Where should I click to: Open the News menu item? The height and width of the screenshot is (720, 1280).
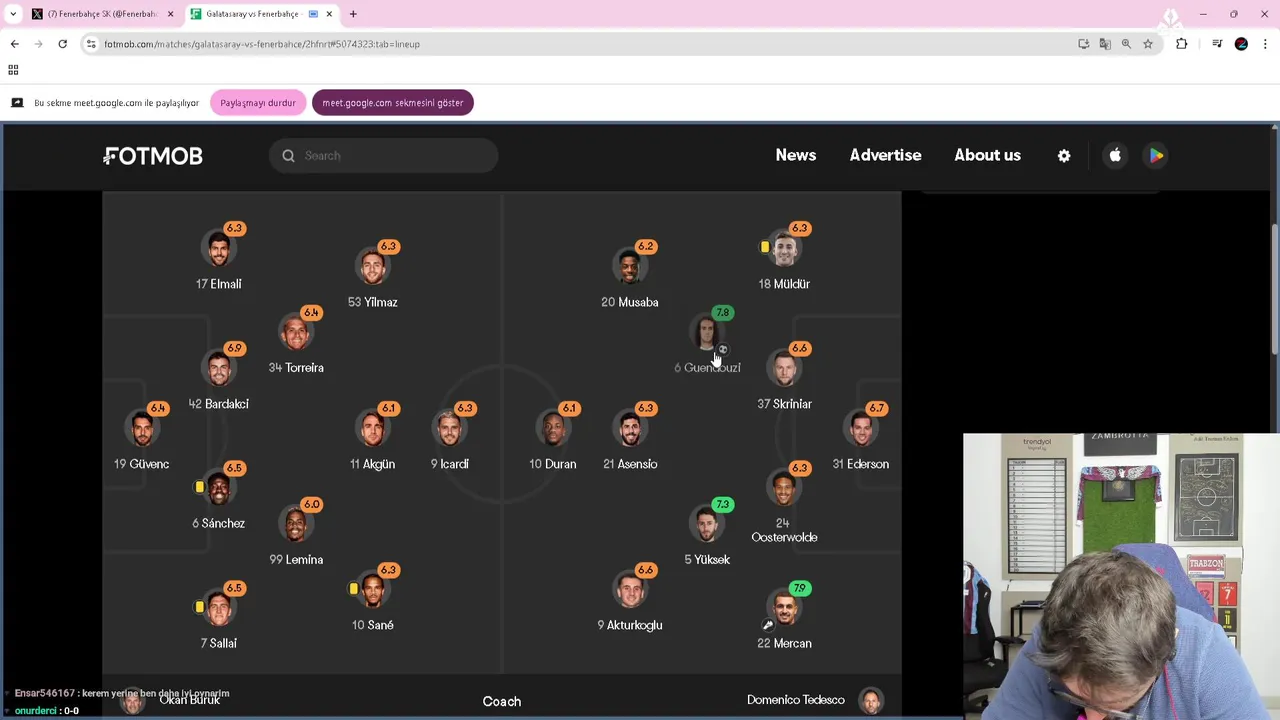796,155
